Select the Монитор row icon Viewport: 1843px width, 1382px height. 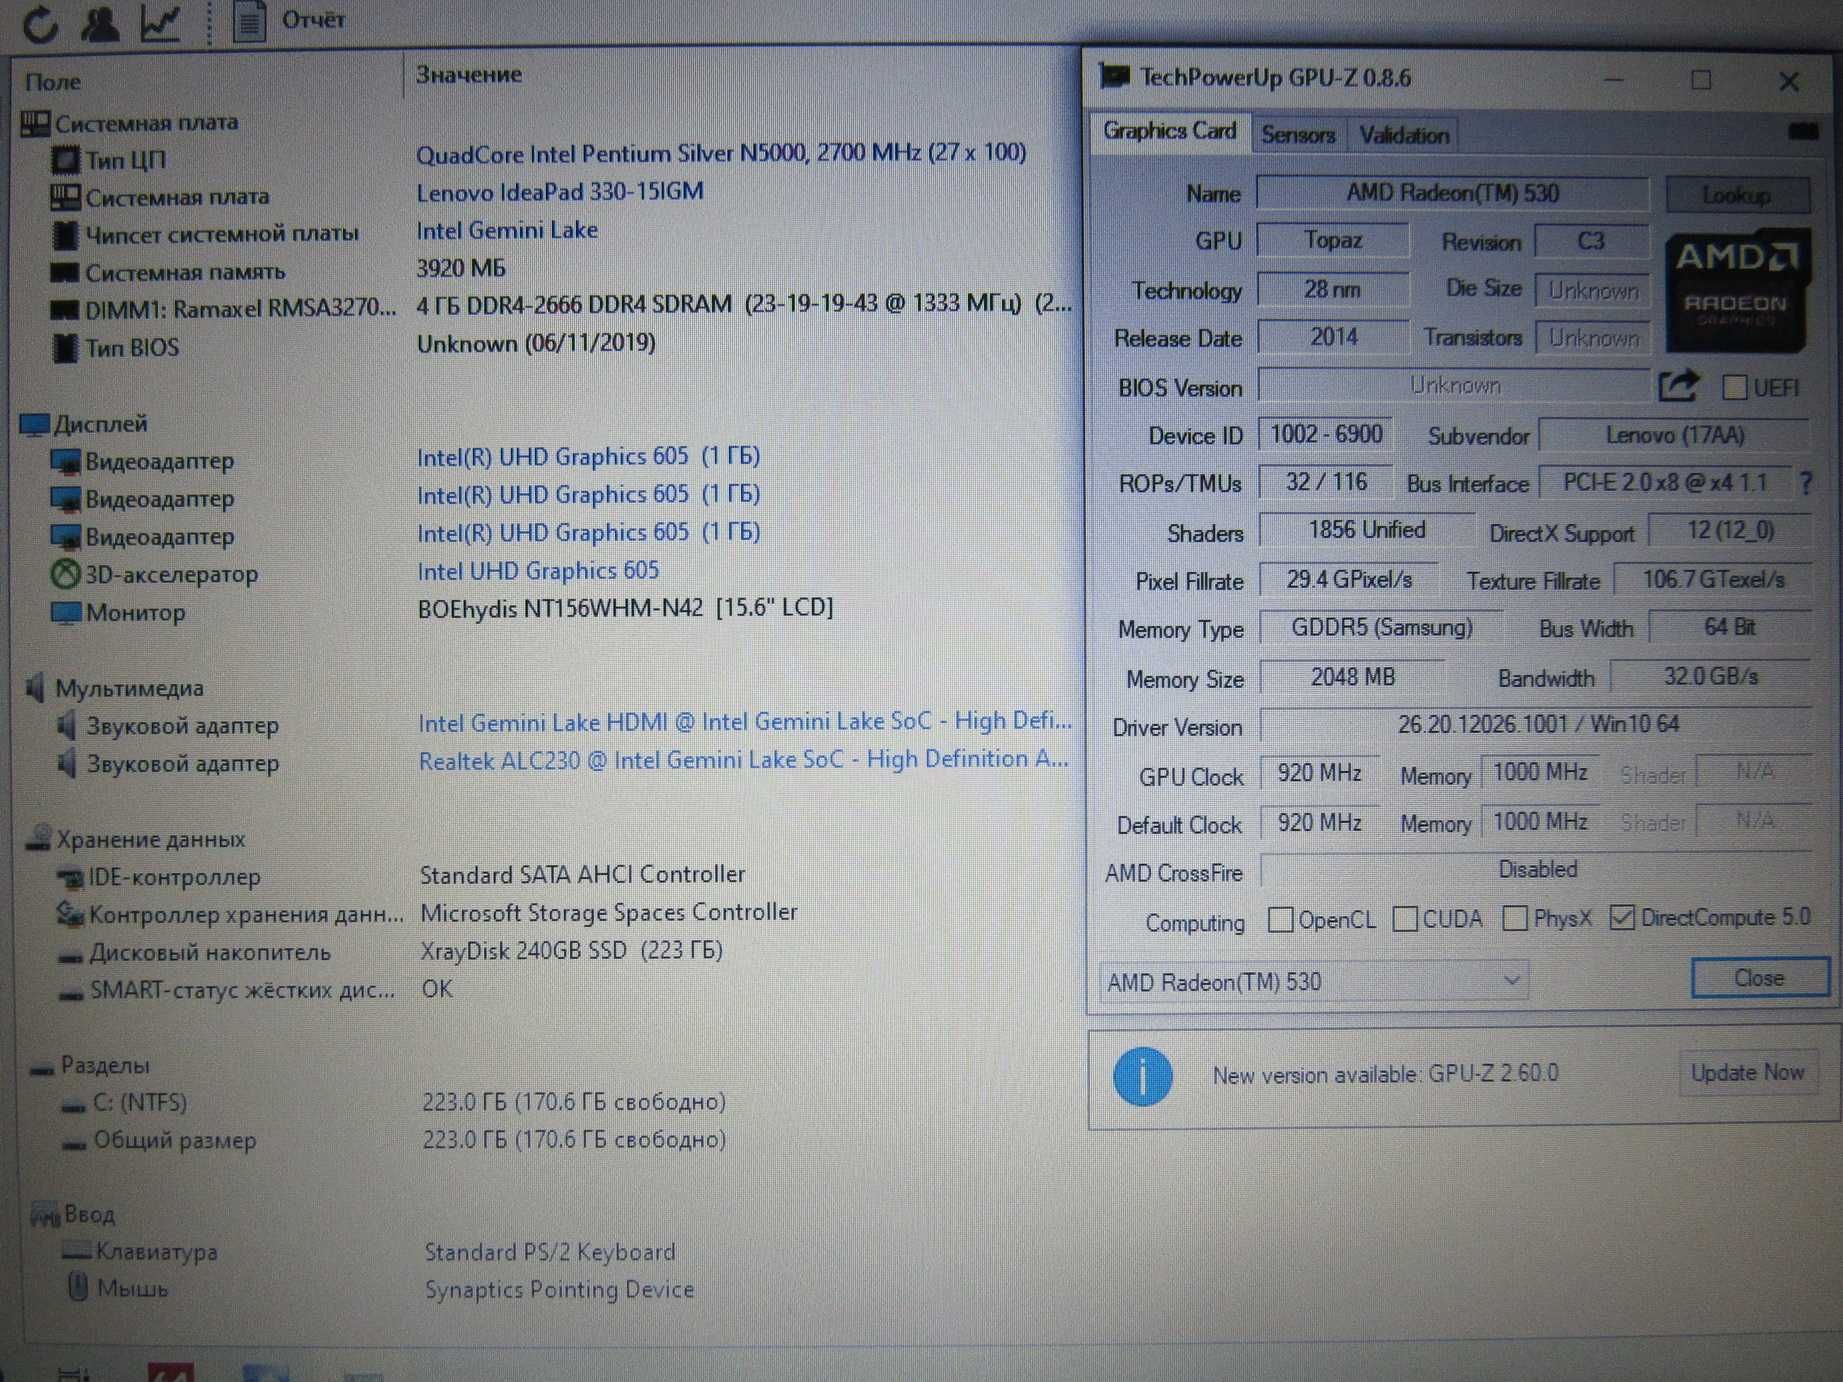click(x=66, y=612)
